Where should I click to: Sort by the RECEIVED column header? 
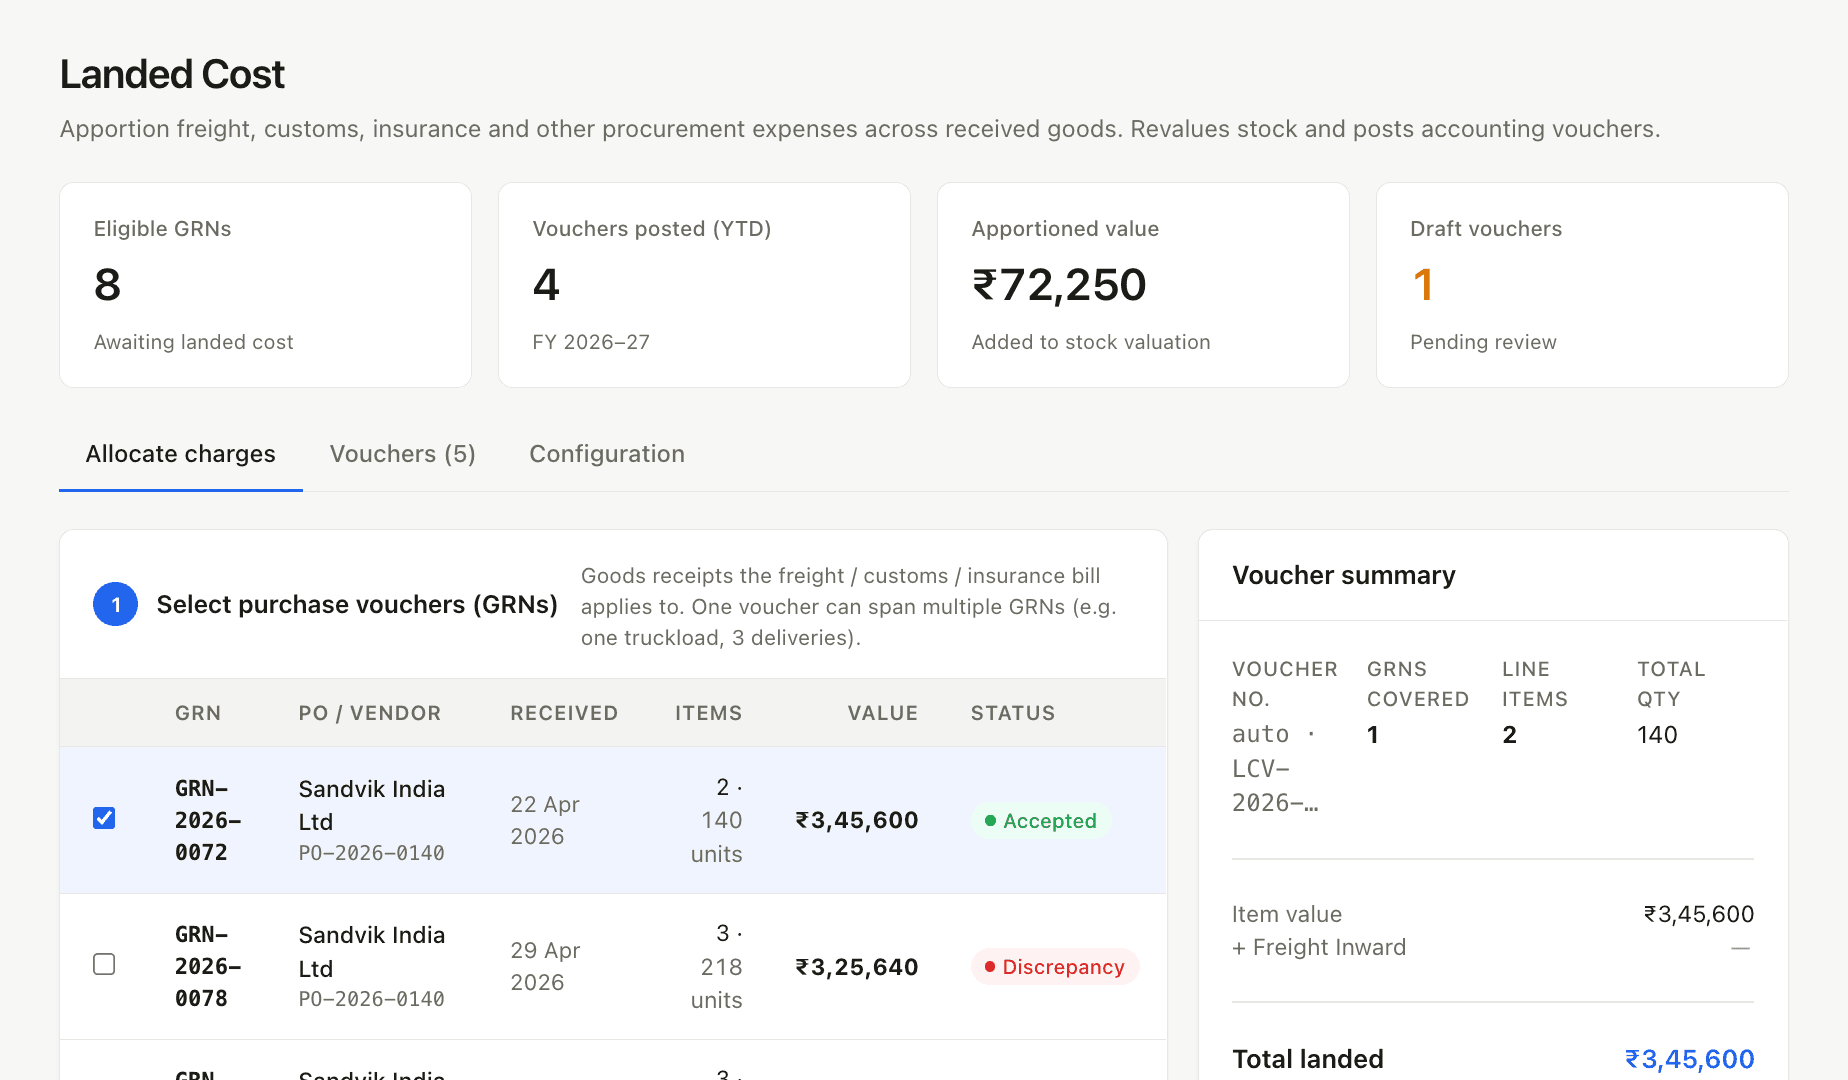[x=564, y=713]
